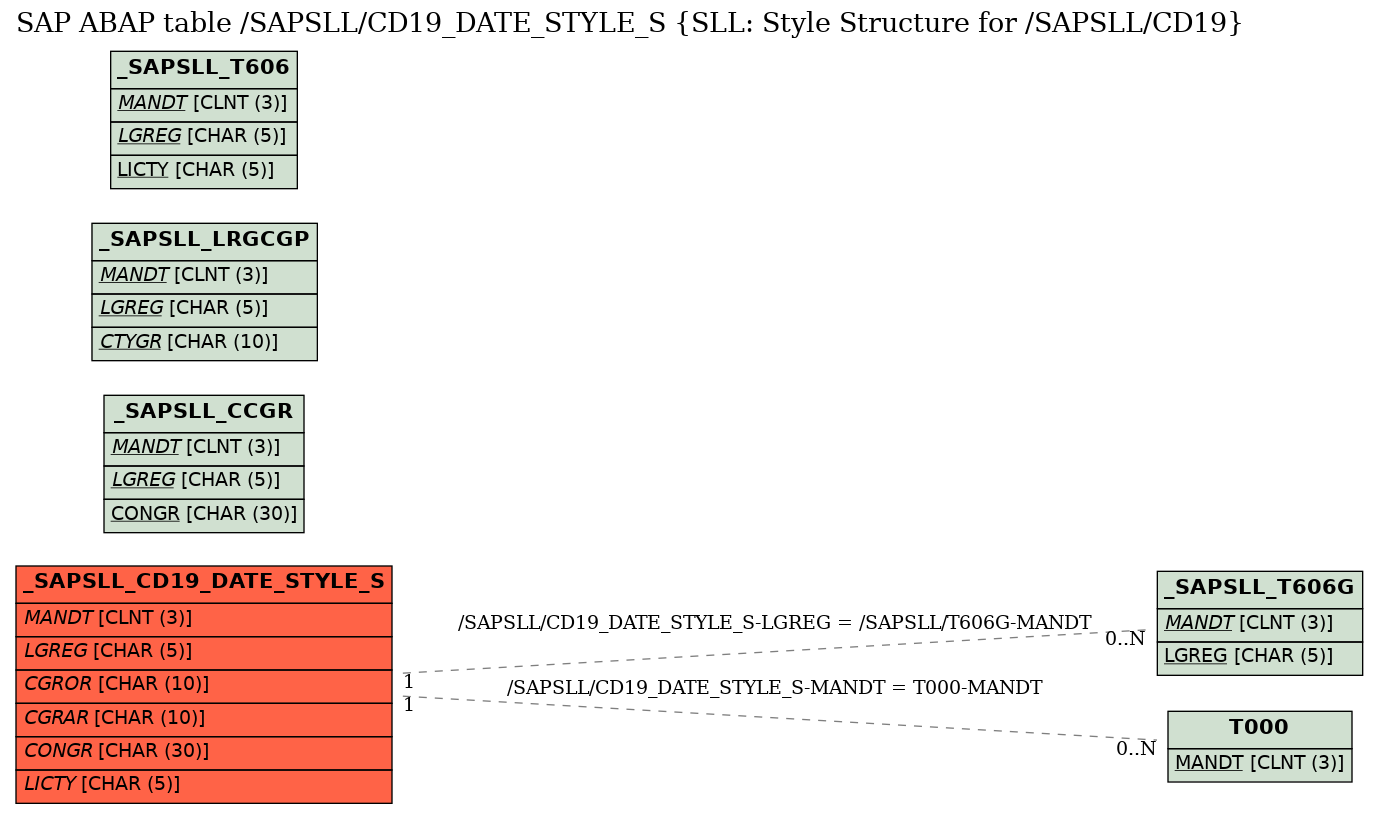
Task: Select LICTY [CHAR (5)] in _SAPSLL_T606 table
Action: pyautogui.click(x=203, y=171)
